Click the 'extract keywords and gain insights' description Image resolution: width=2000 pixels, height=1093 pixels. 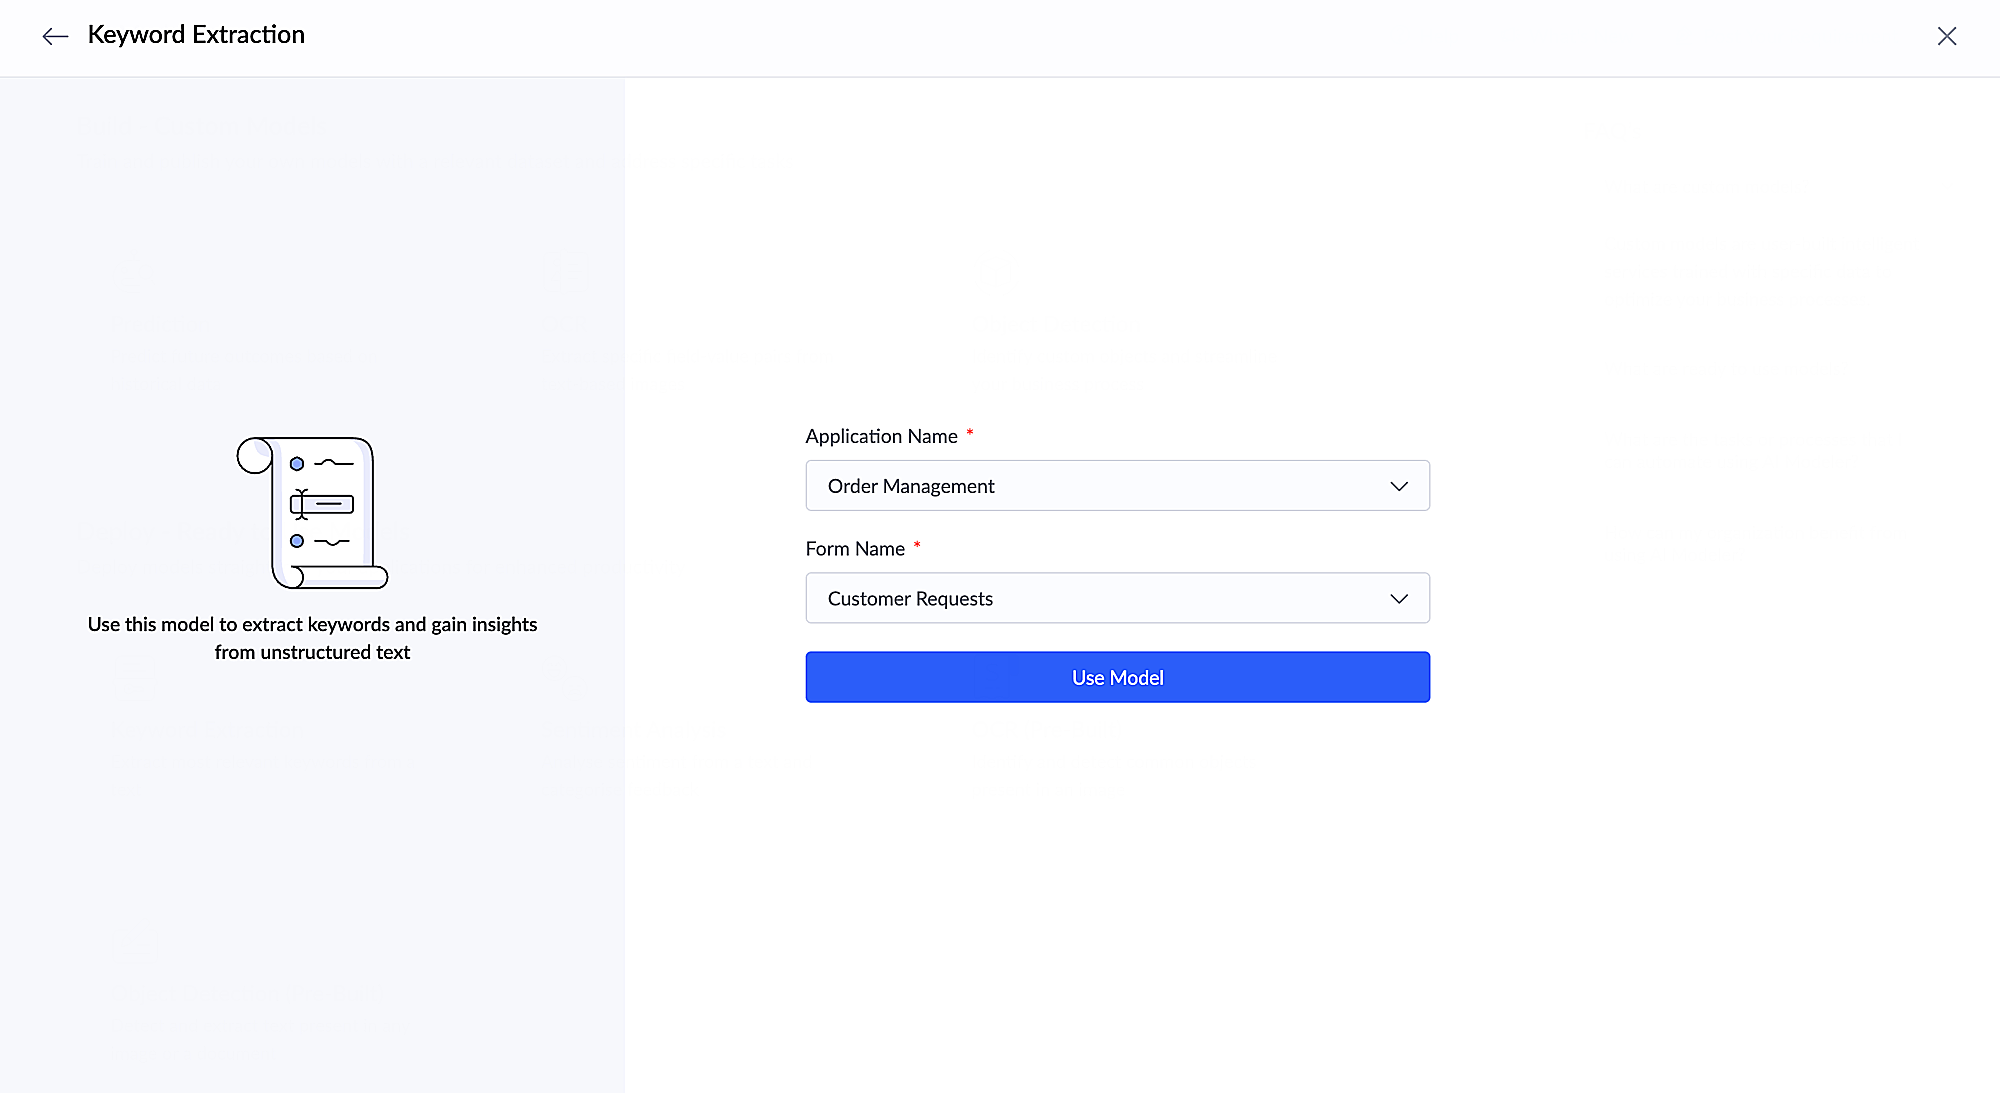312,624
